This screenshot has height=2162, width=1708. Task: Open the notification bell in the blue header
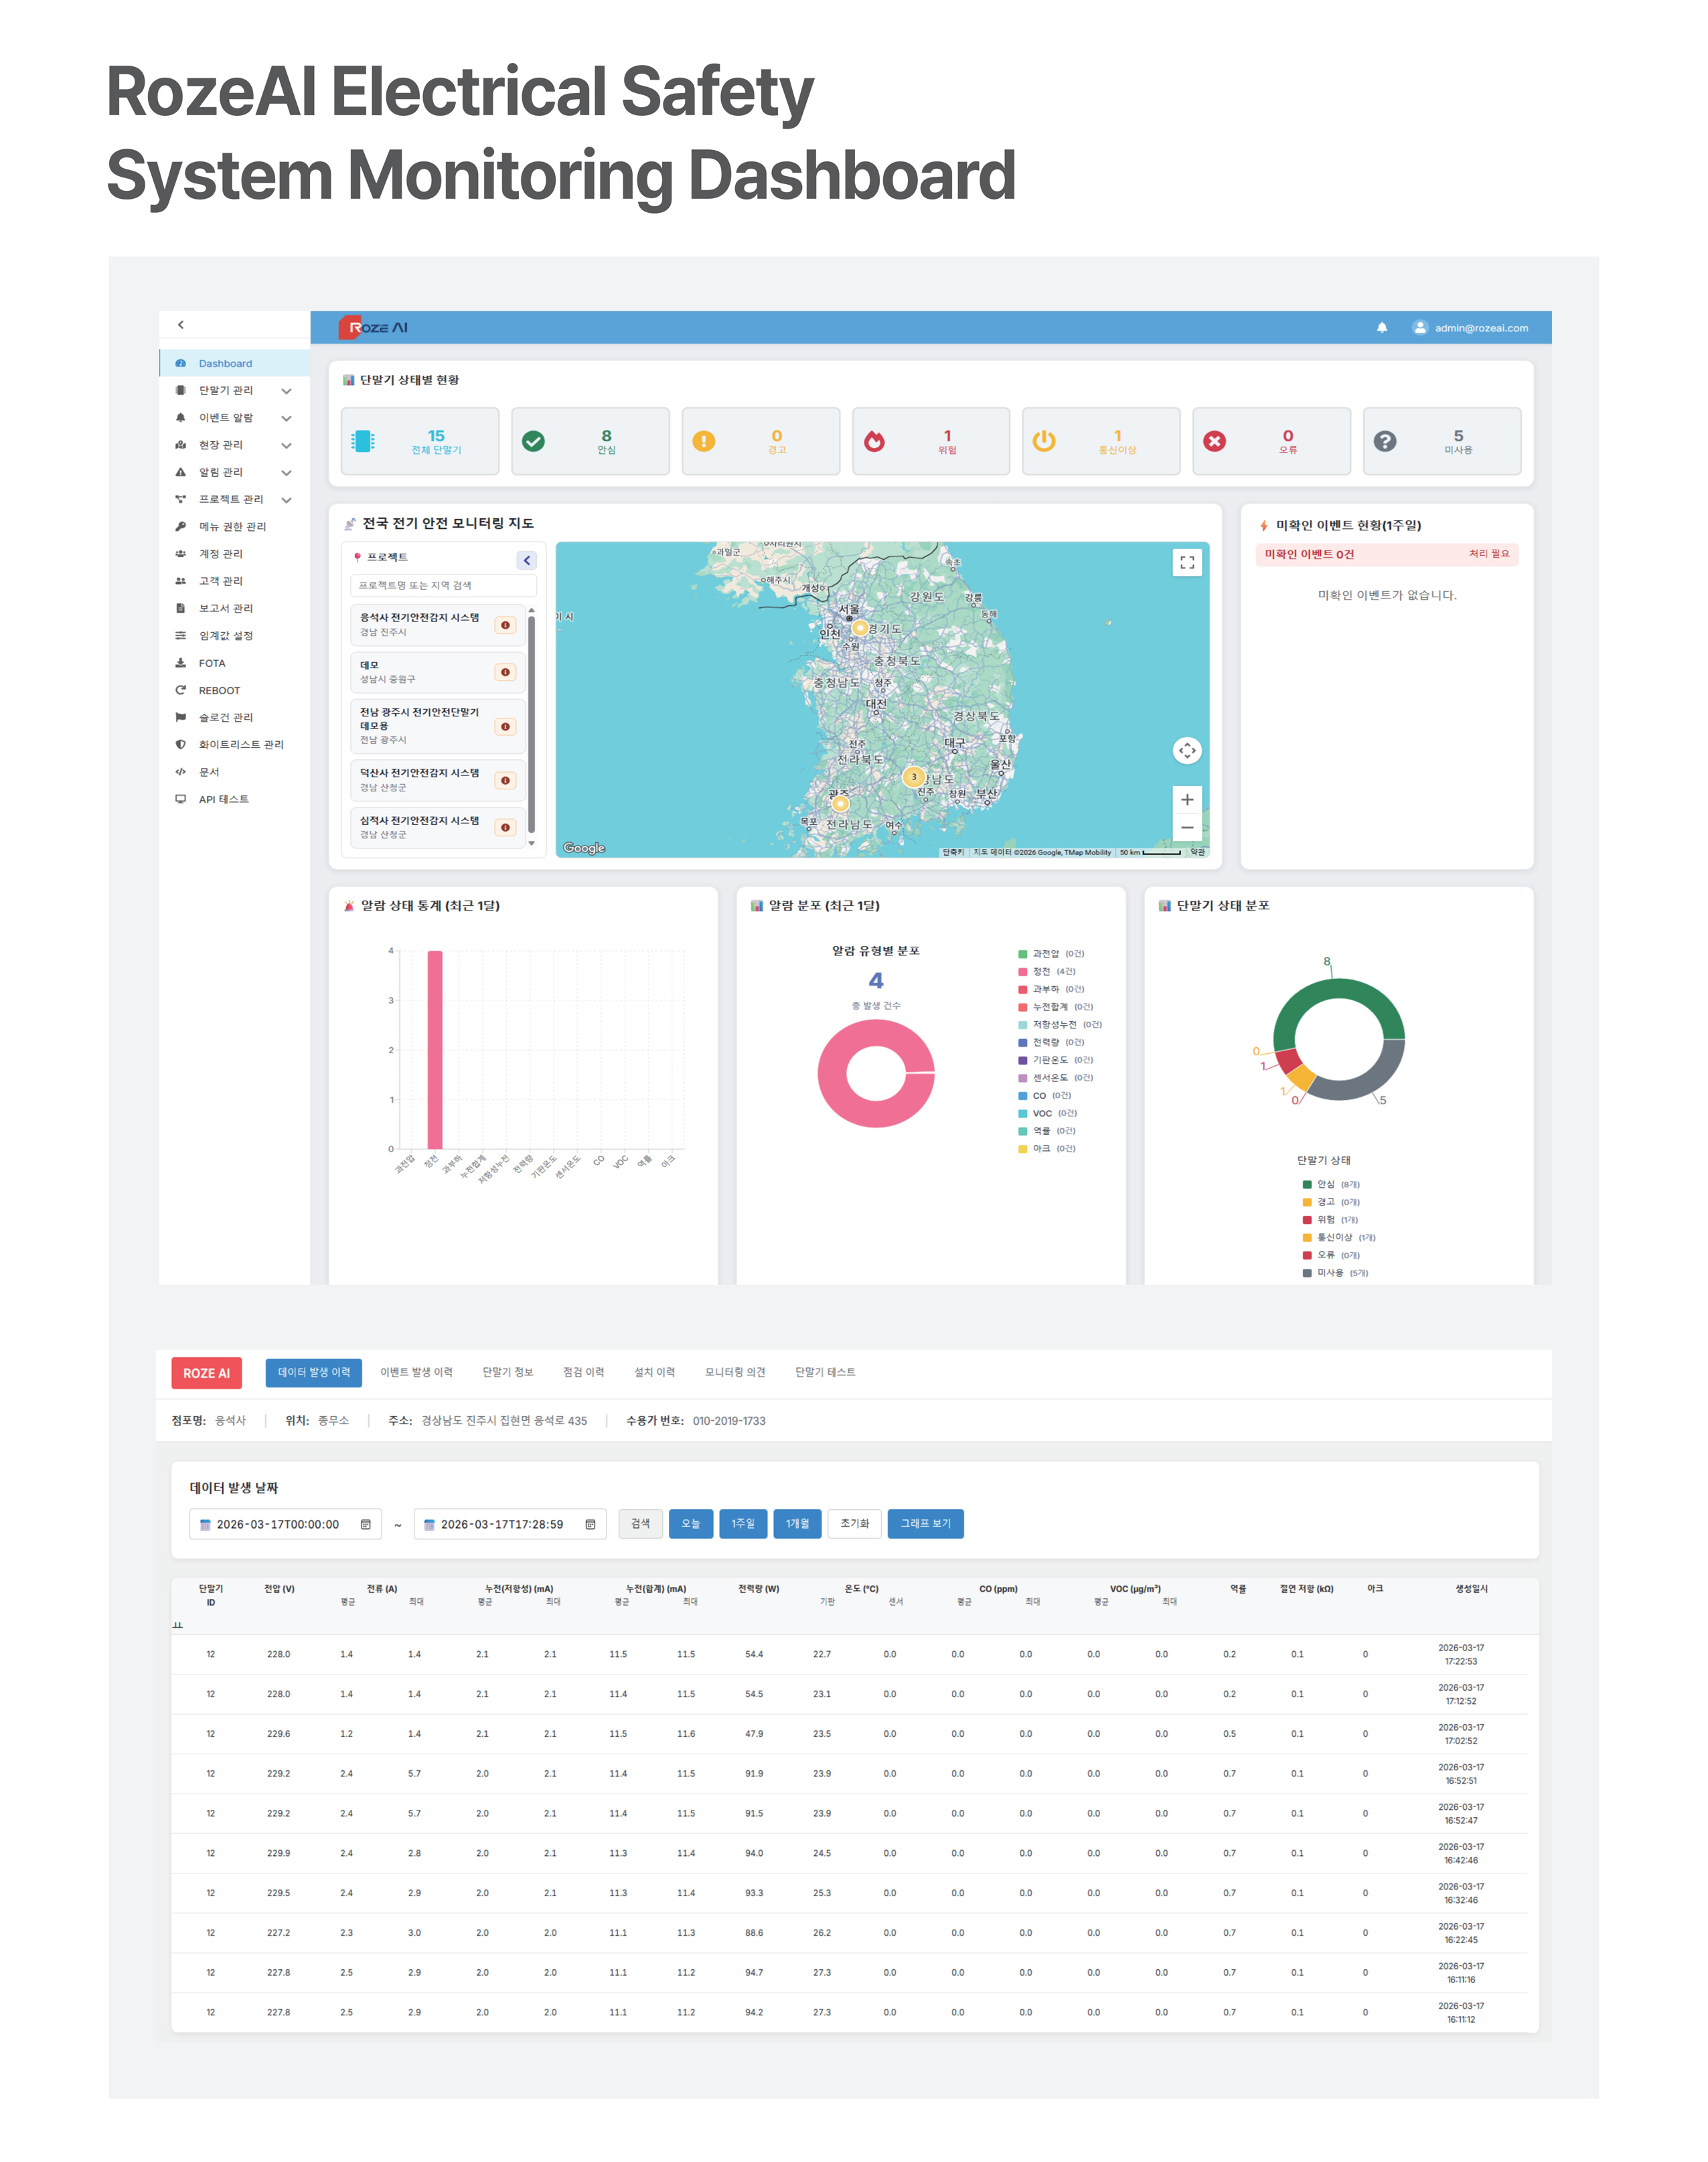pos(1382,327)
